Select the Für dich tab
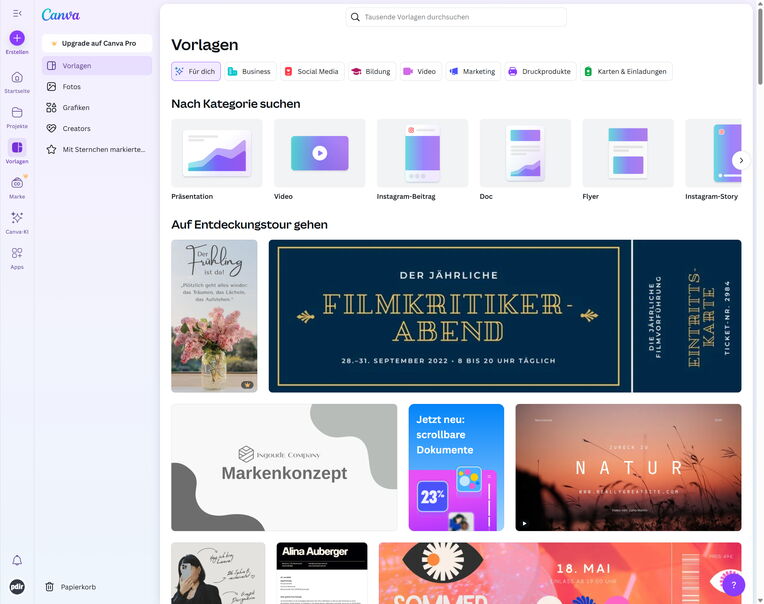The height and width of the screenshot is (604, 764). point(196,72)
